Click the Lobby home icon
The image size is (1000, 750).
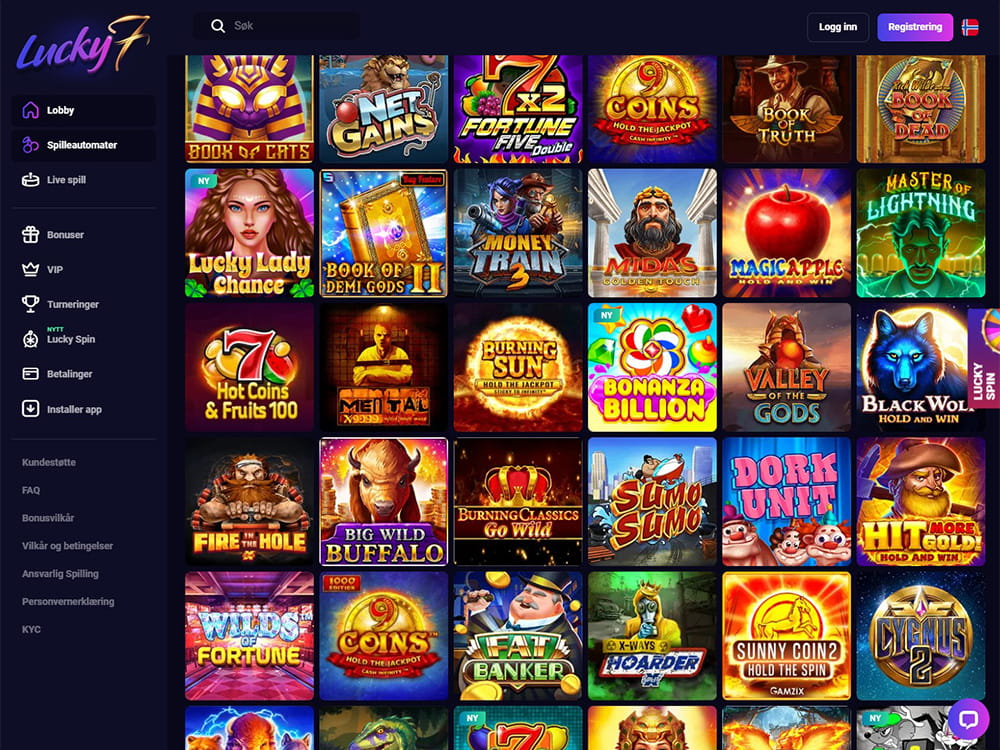pos(31,110)
